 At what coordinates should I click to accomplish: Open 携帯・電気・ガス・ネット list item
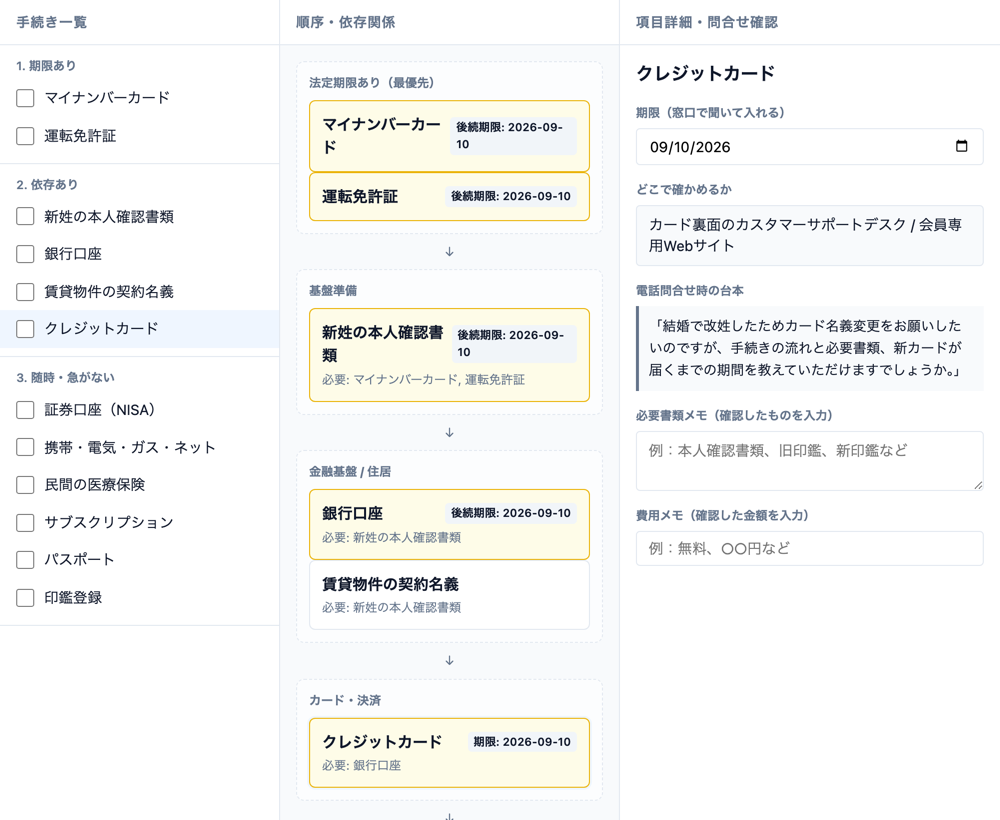pyautogui.click(x=139, y=447)
